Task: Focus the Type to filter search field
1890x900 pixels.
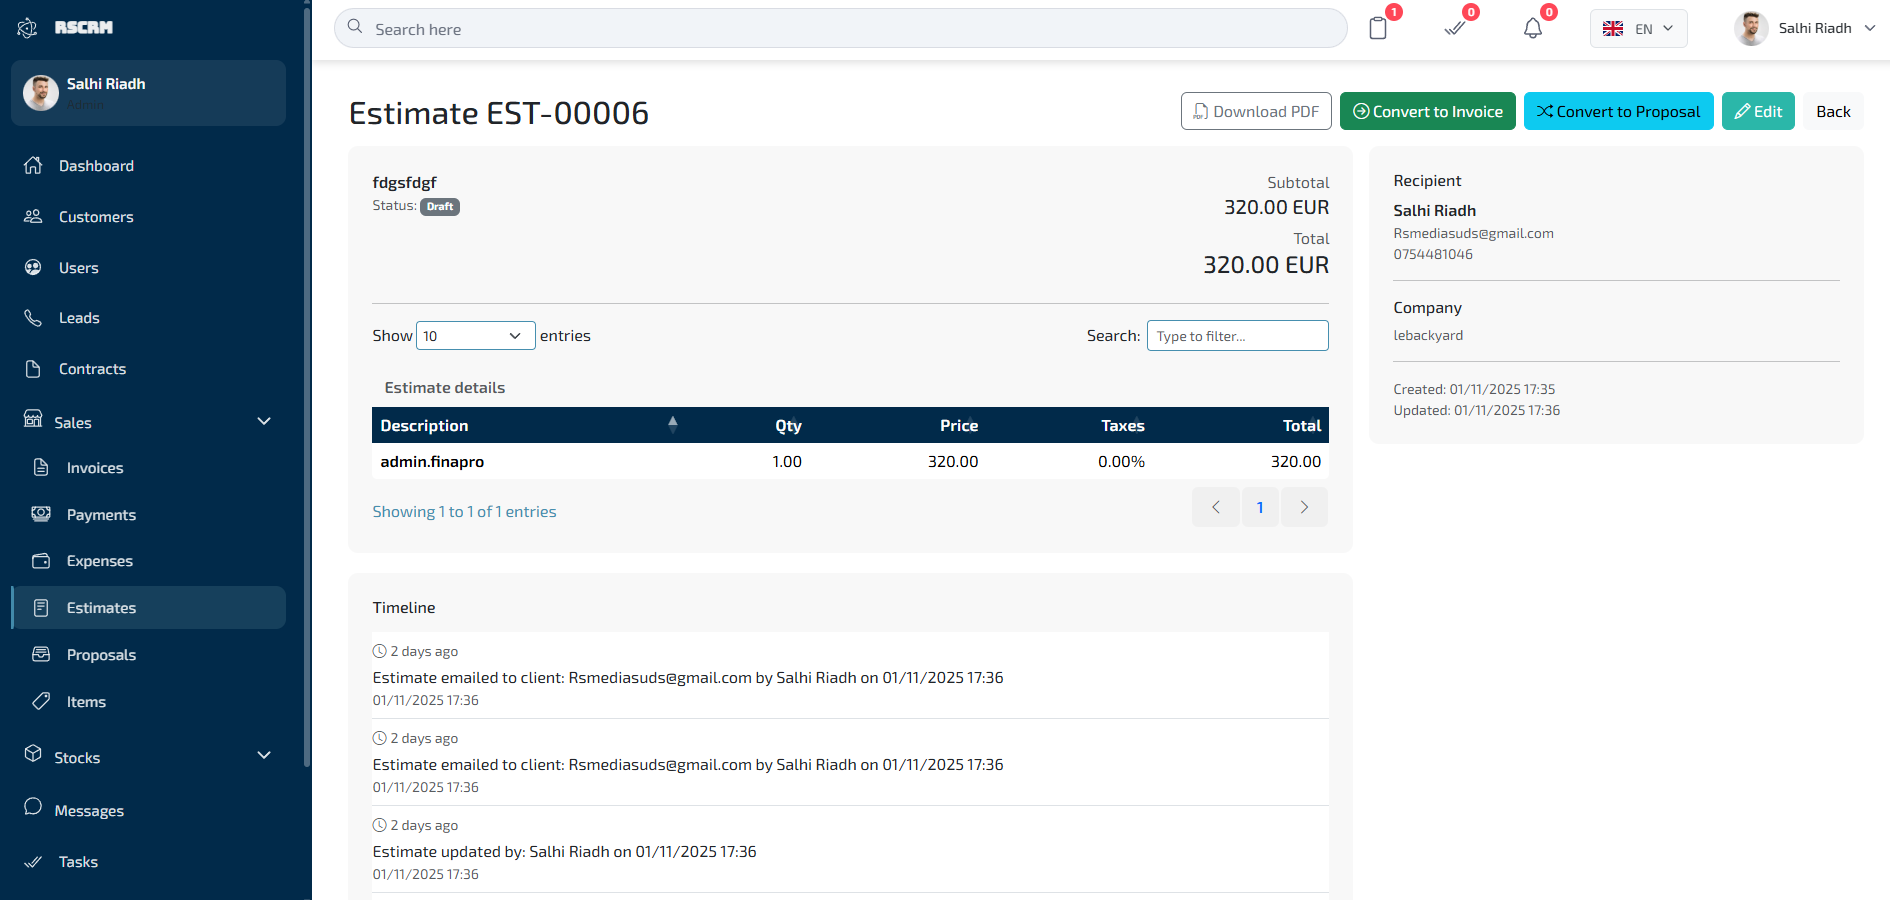Action: (1237, 336)
